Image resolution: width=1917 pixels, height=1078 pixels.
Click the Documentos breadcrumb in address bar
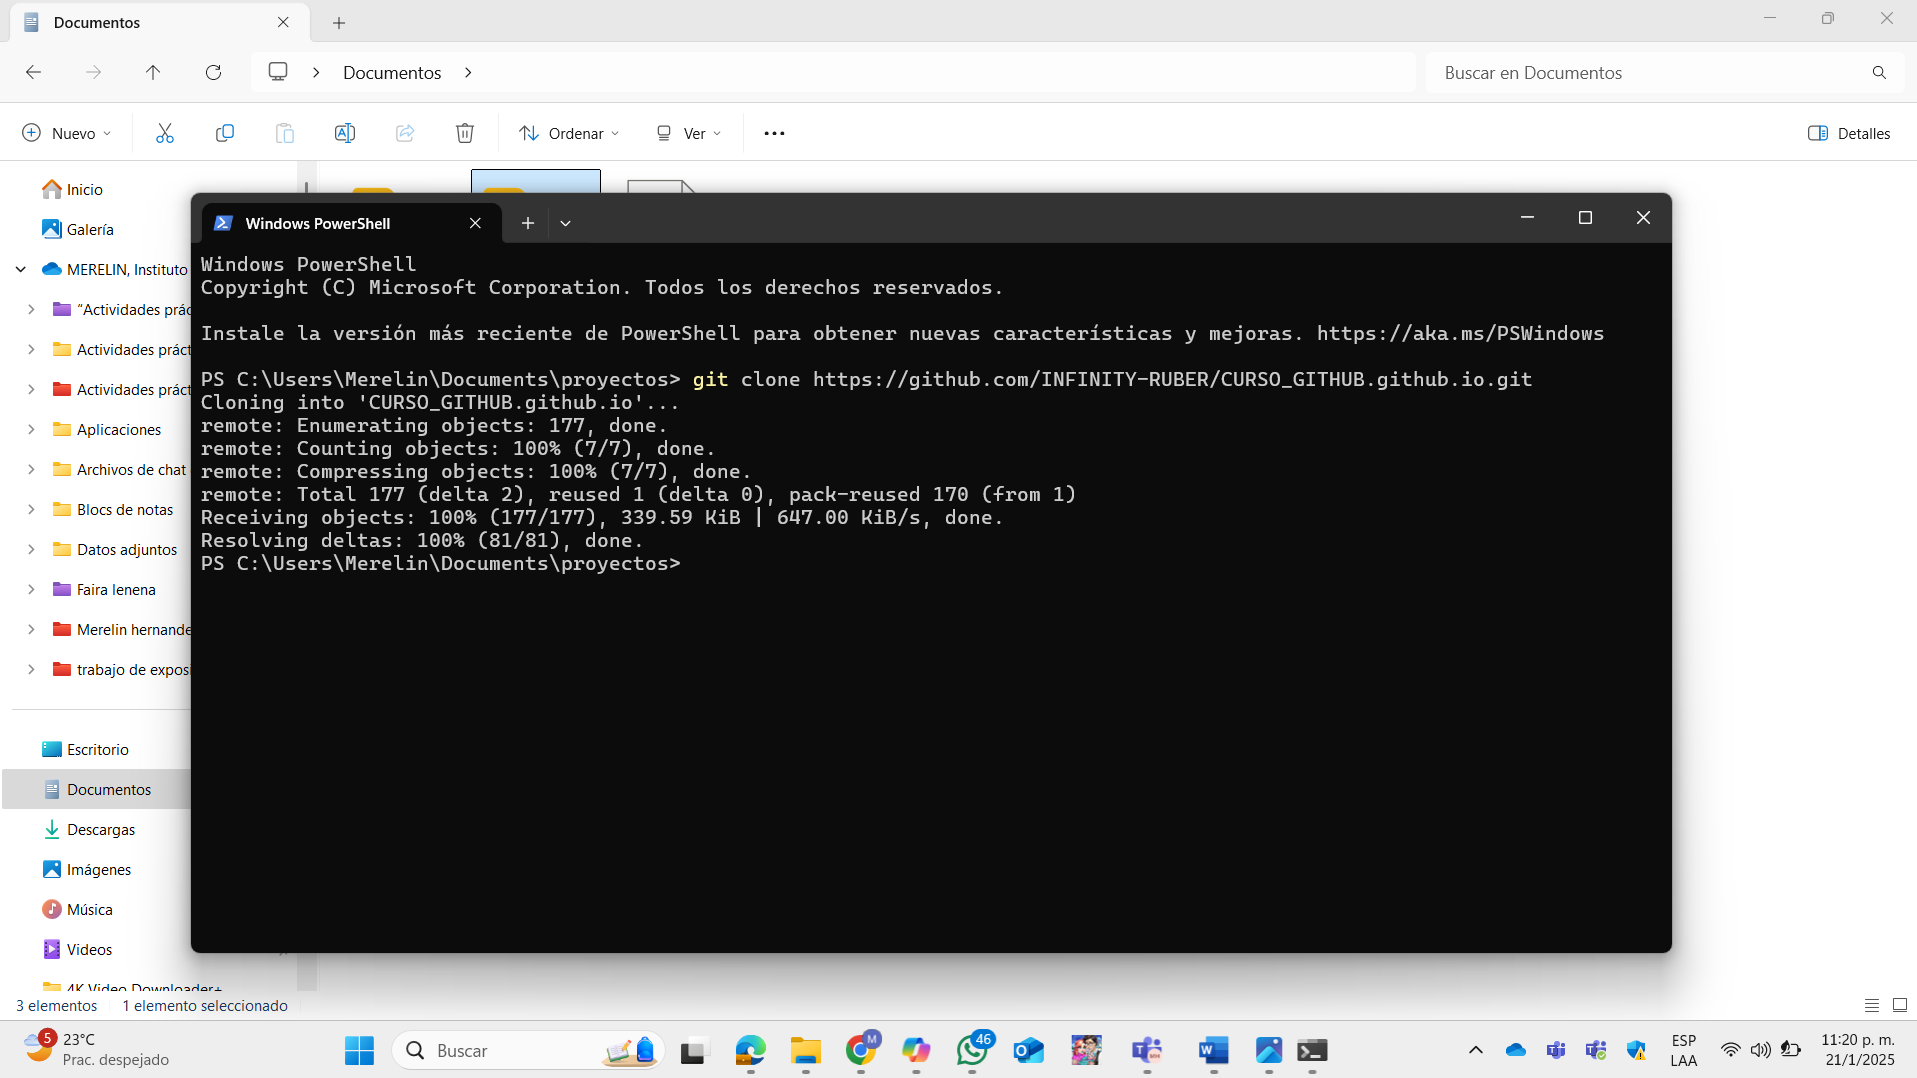point(392,72)
